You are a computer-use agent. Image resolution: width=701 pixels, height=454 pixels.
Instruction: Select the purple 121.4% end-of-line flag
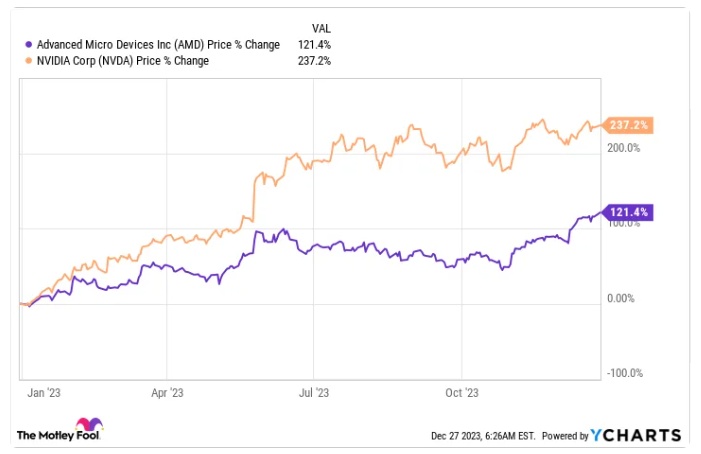[x=629, y=212]
